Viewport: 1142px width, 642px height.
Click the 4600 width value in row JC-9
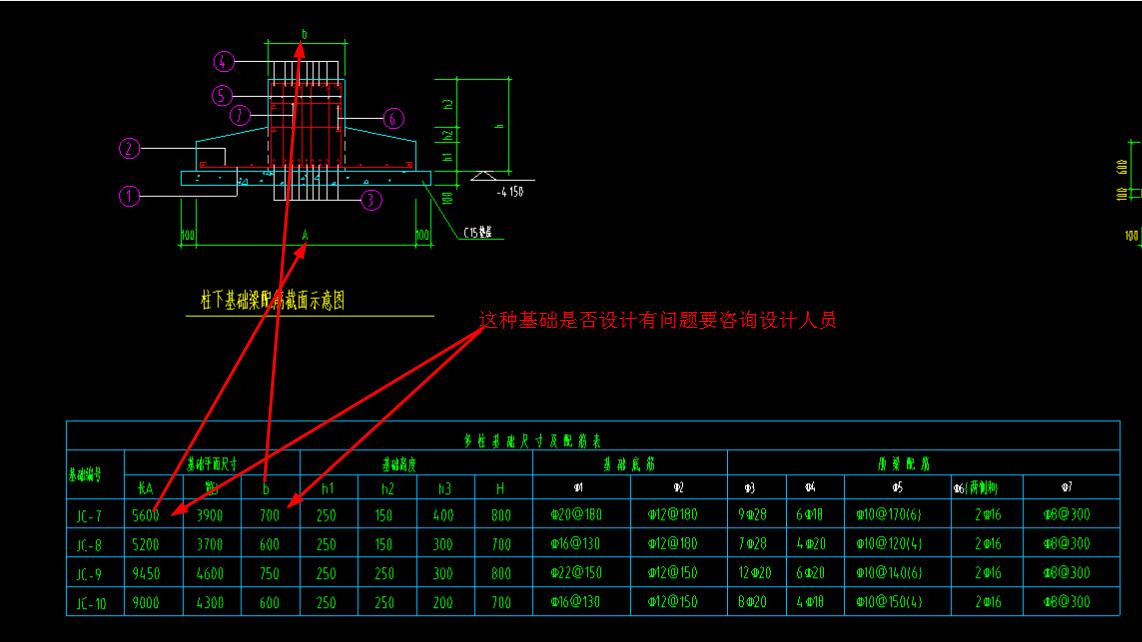[x=210, y=574]
